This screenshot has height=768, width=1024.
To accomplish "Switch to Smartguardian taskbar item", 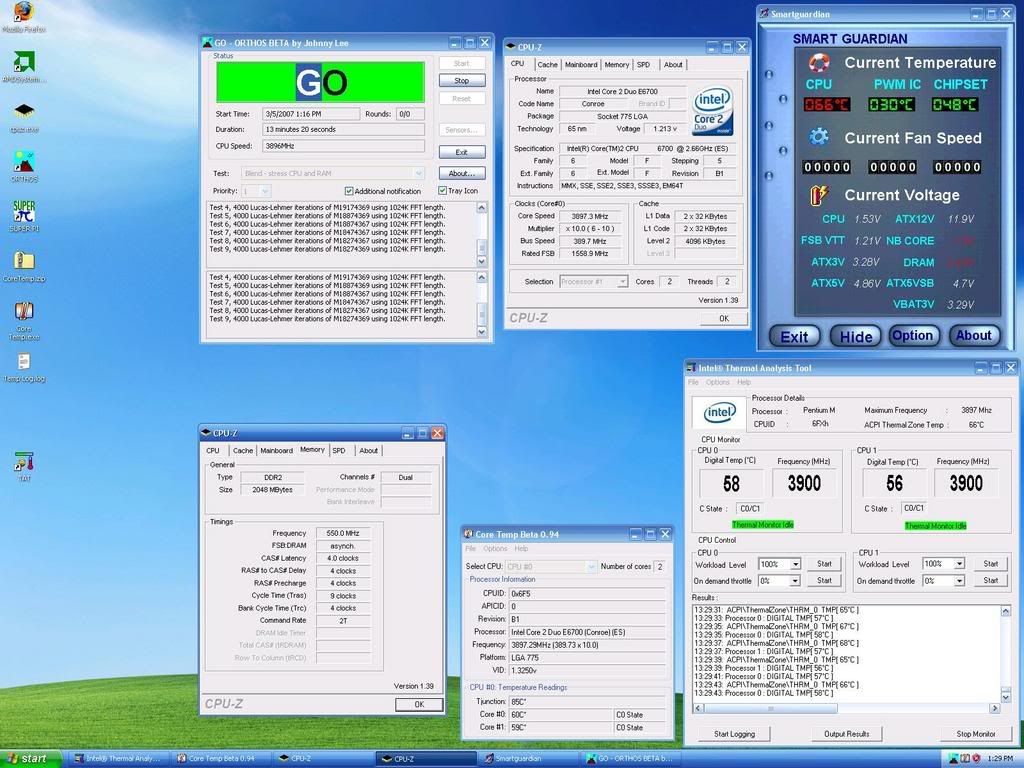I will pos(526,759).
